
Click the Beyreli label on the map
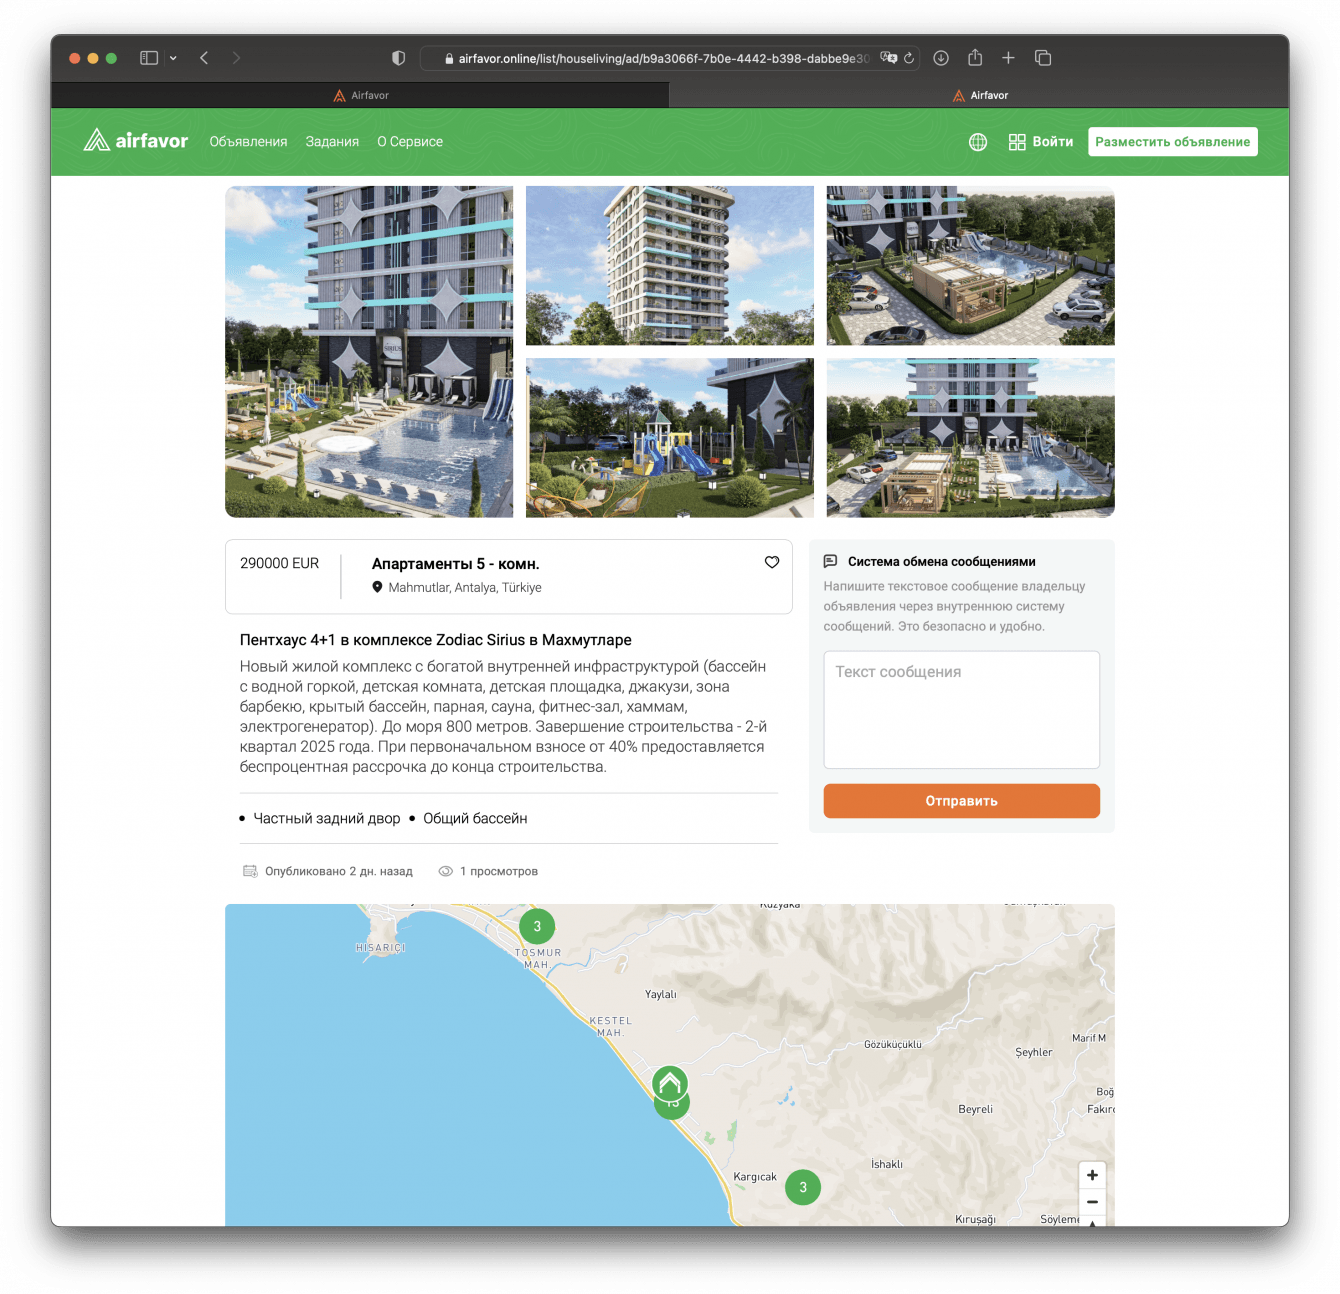[976, 1109]
